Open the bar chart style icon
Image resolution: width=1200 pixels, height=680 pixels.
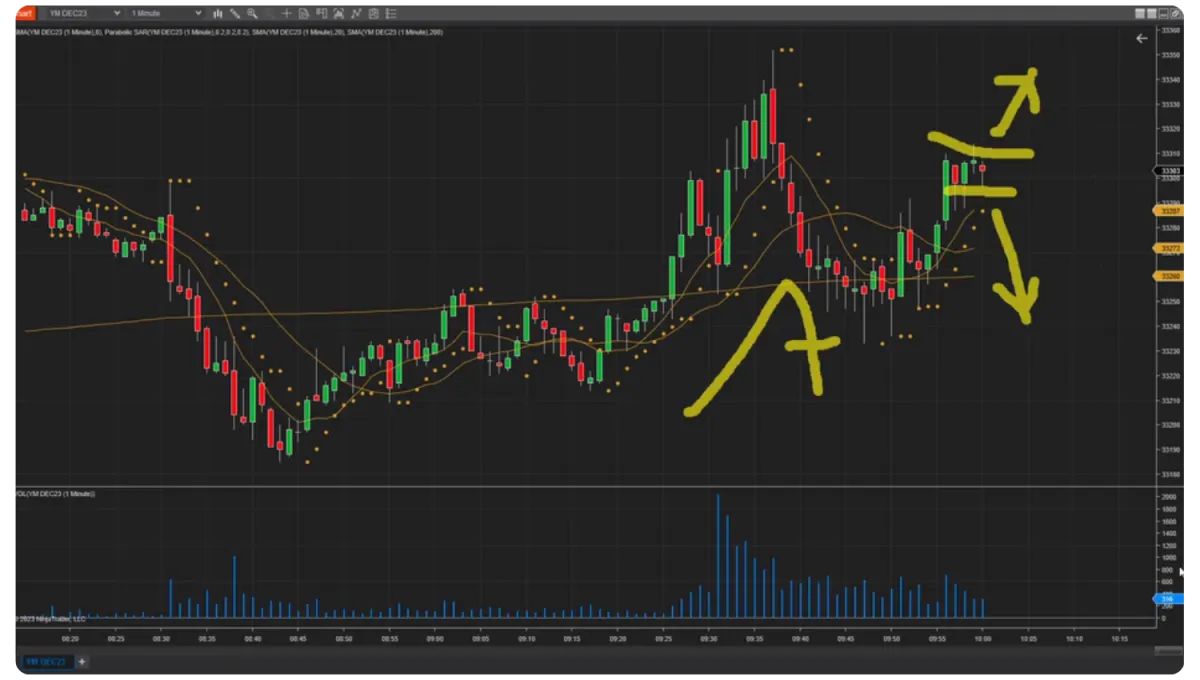click(217, 14)
